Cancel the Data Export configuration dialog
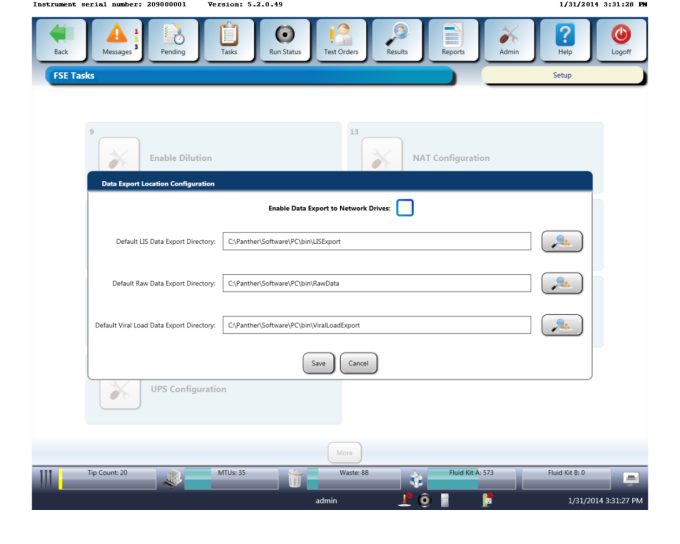 (358, 363)
